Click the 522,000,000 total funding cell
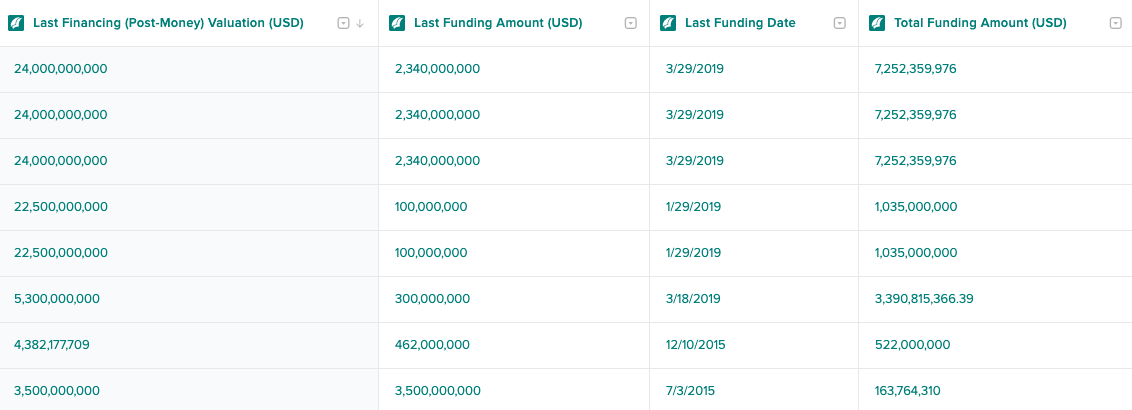The width and height of the screenshot is (1132, 410). pyautogui.click(x=996, y=345)
